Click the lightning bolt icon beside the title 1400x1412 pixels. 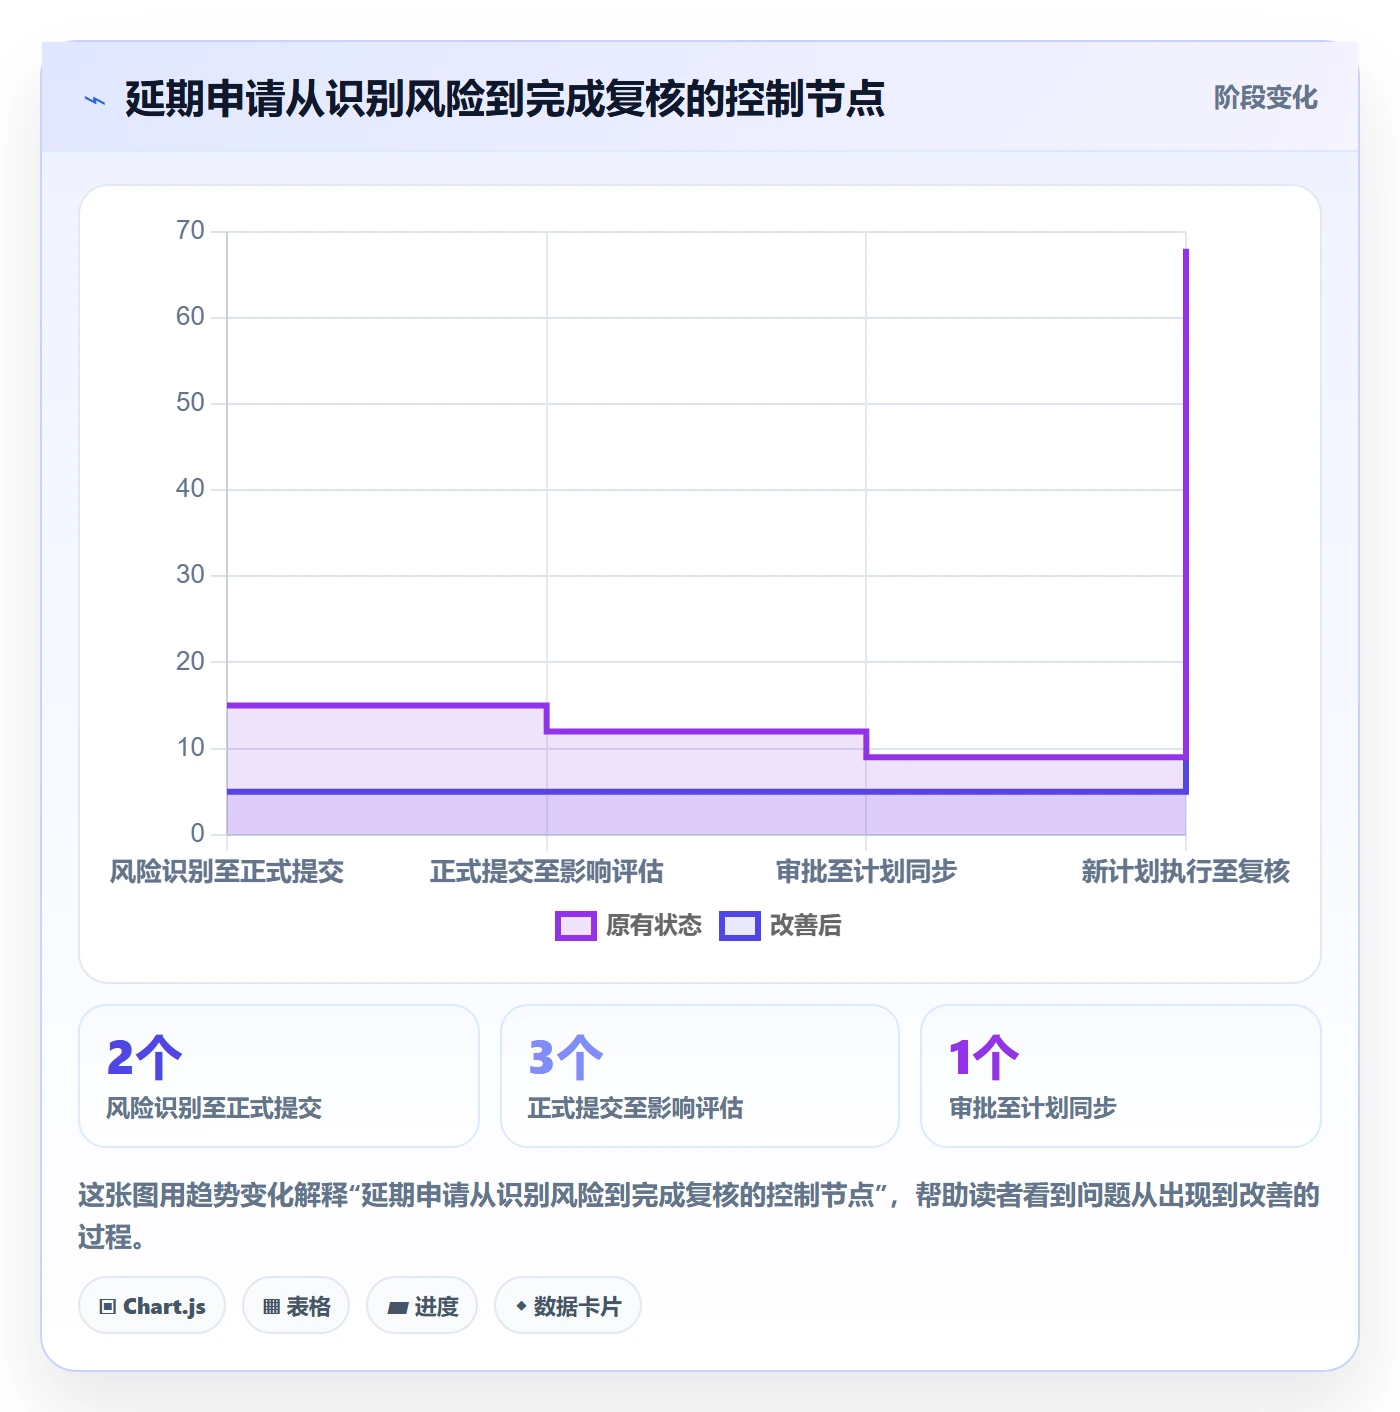coord(95,100)
